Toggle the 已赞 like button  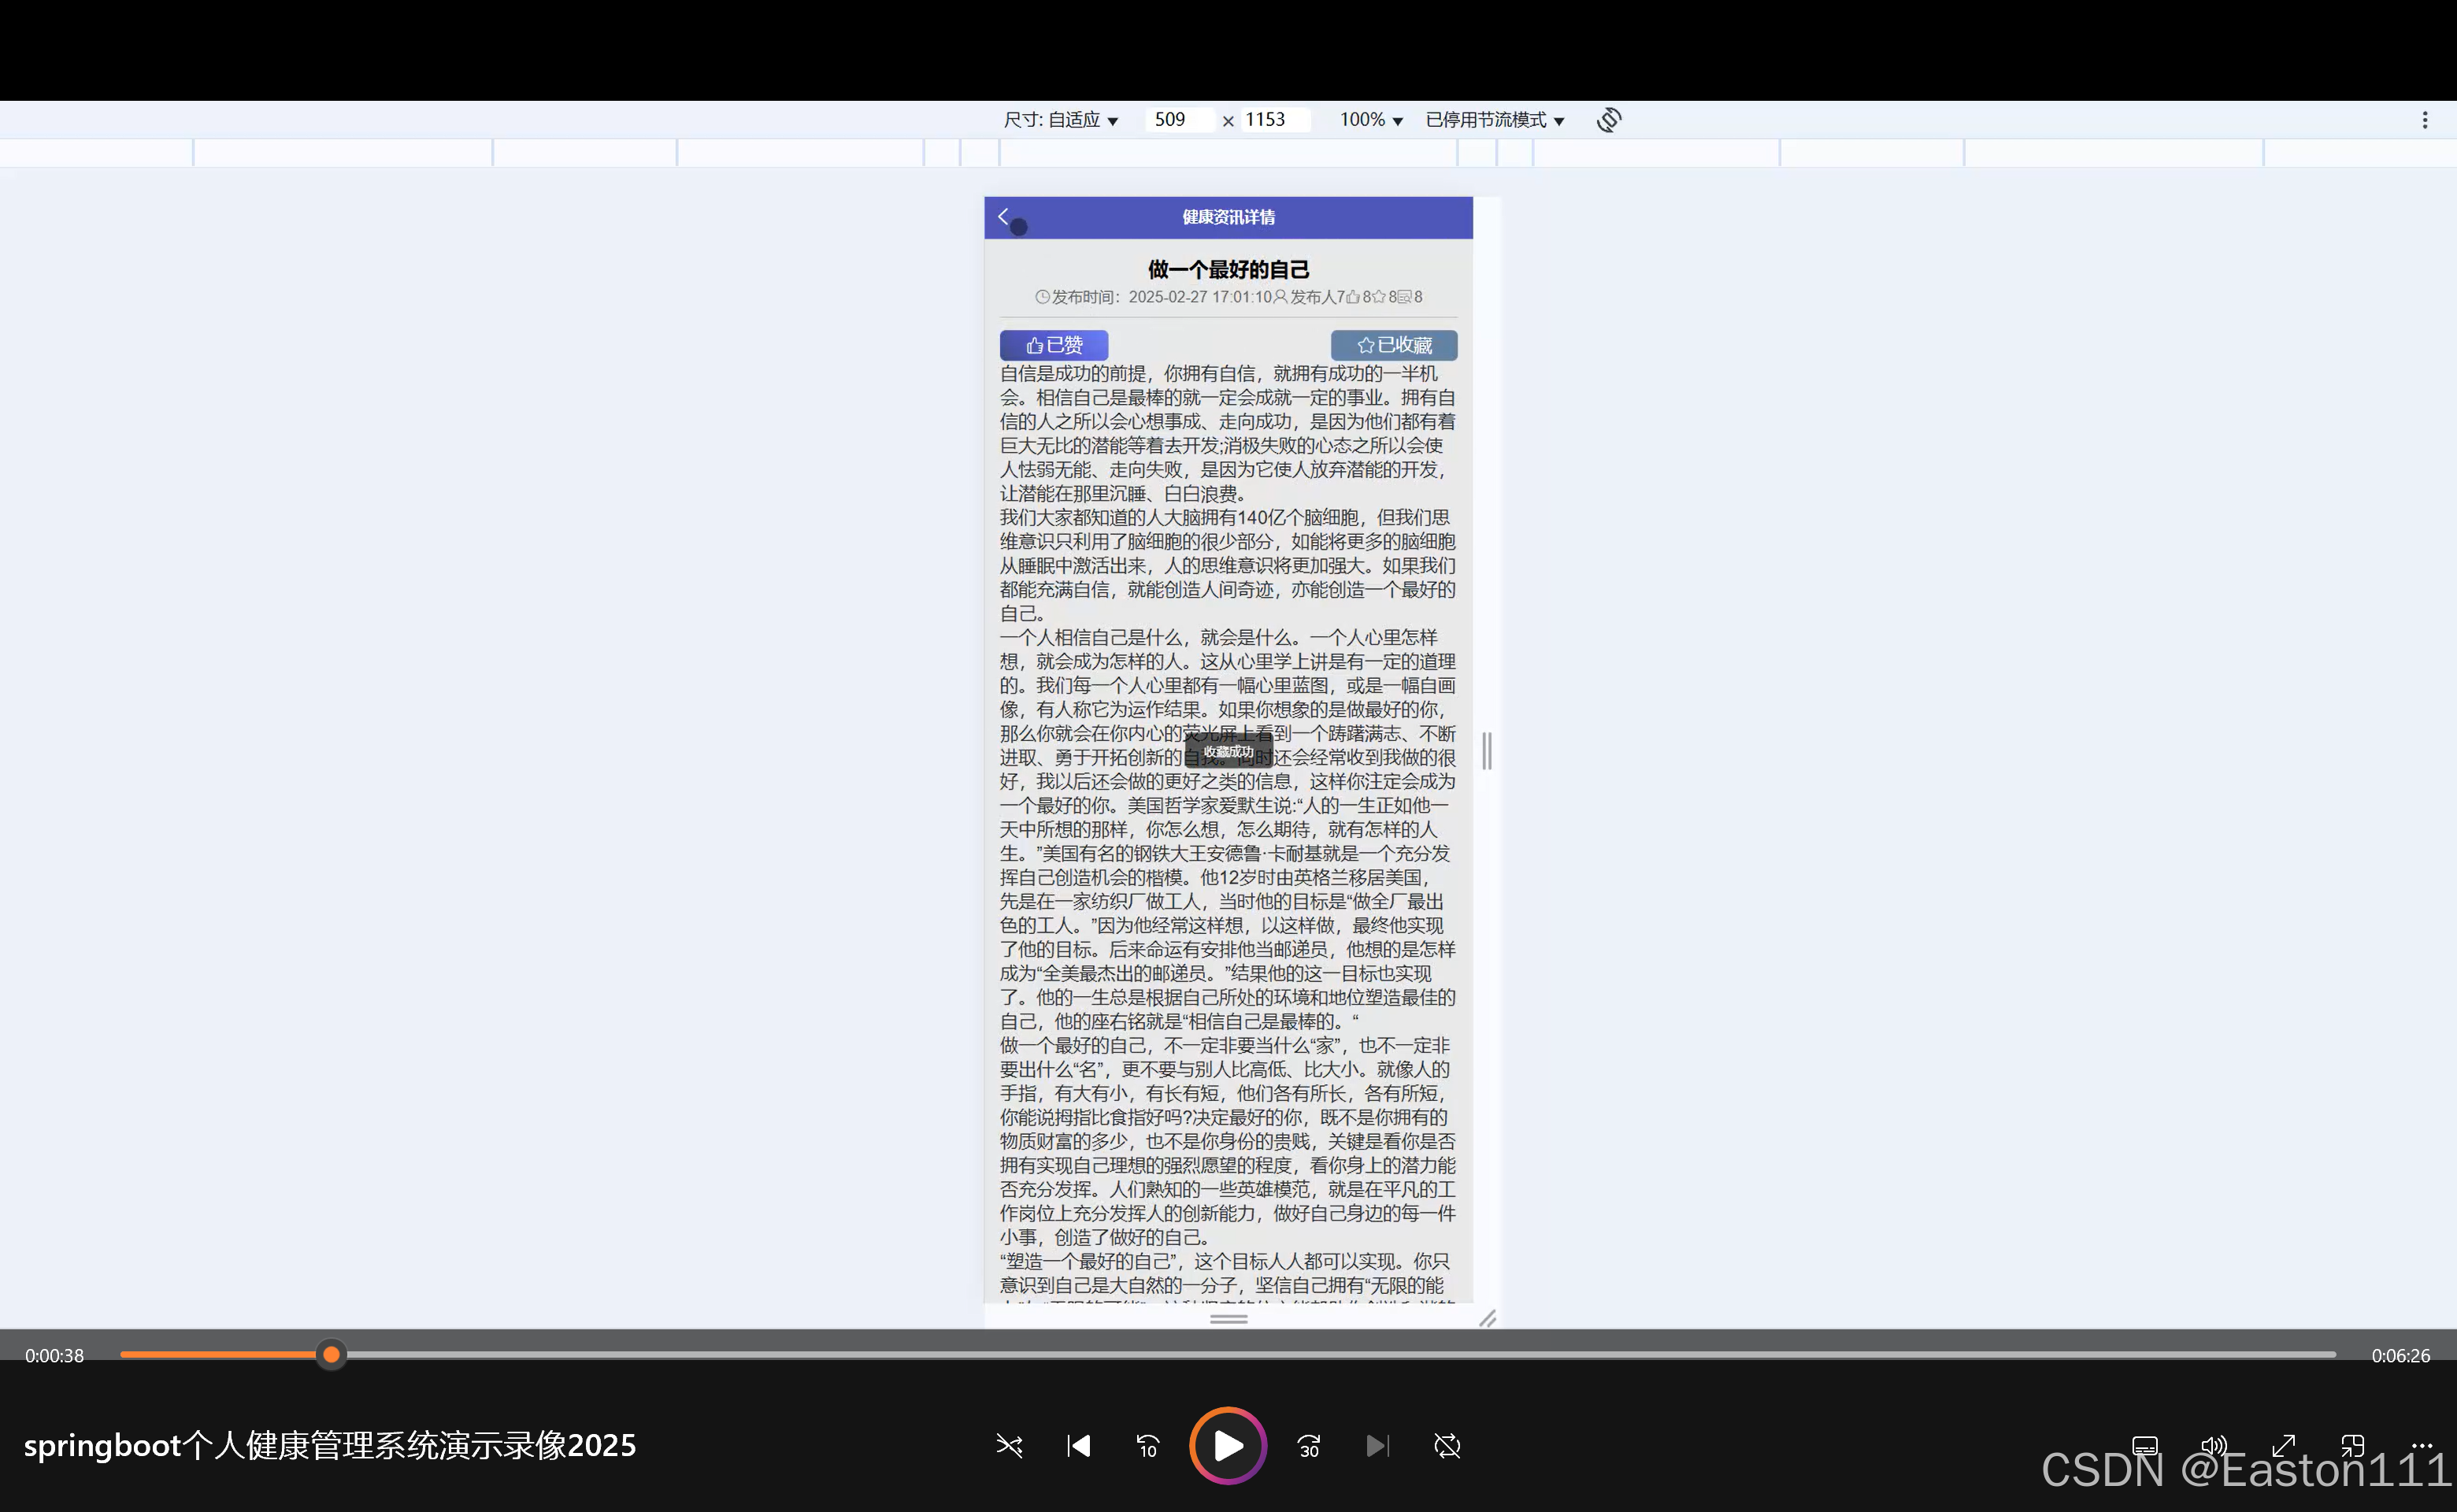point(1053,345)
